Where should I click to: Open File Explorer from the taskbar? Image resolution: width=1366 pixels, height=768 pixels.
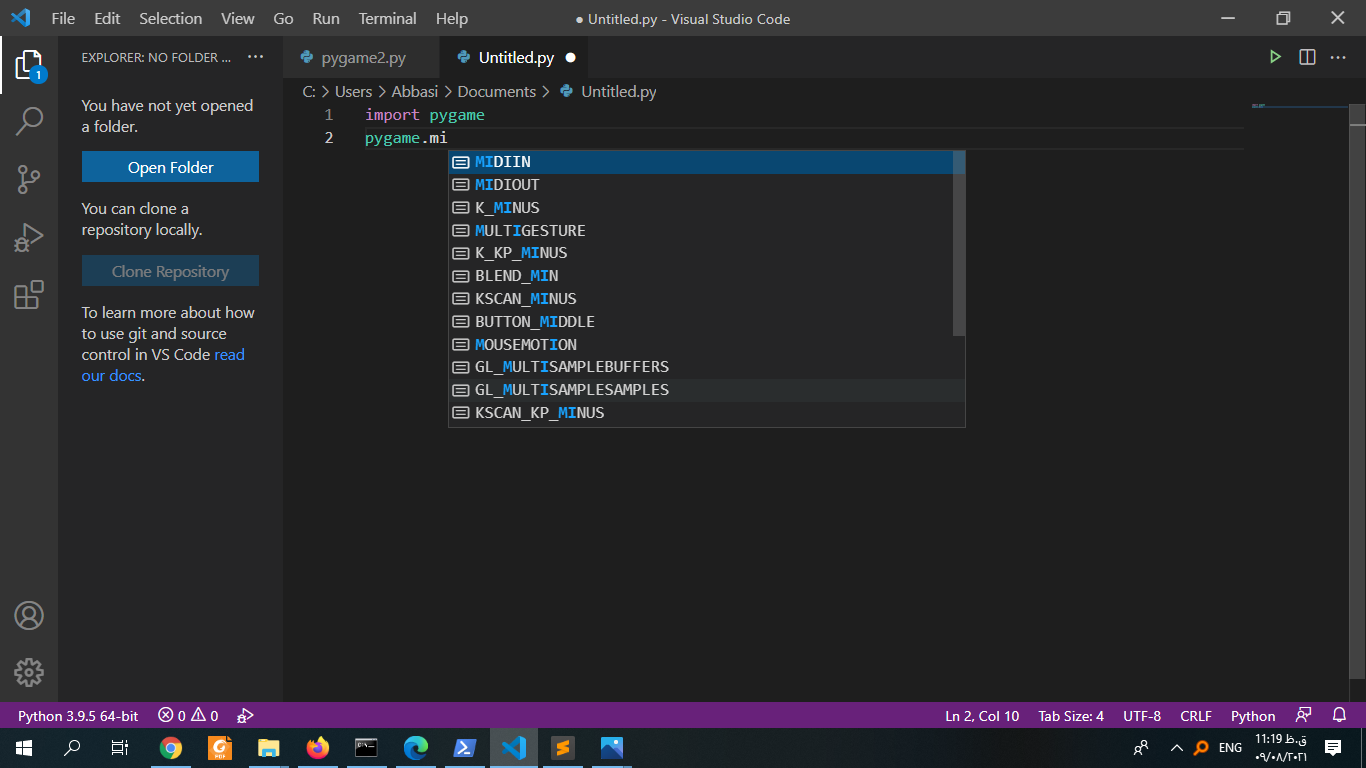[x=269, y=748]
